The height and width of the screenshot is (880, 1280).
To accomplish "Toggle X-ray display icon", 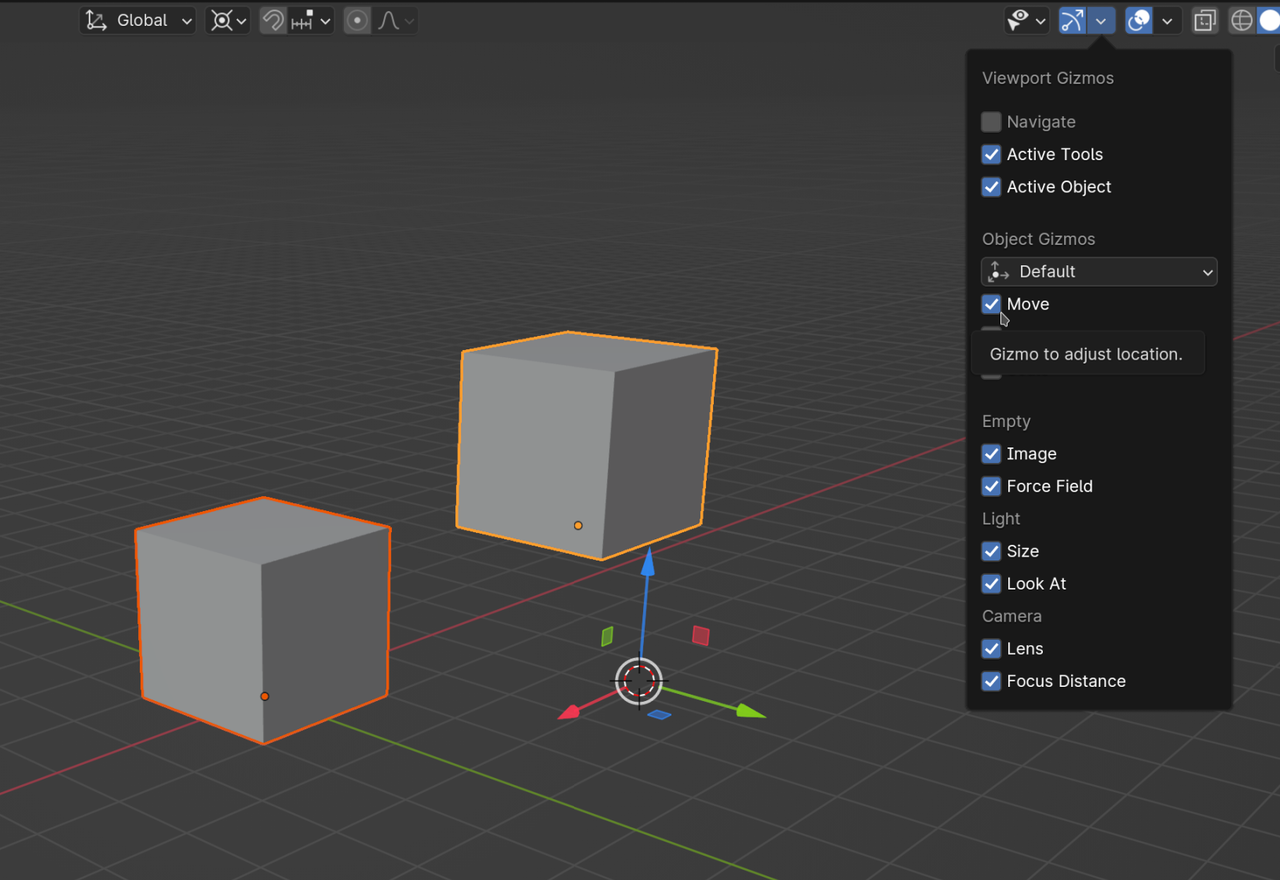I will click(1205, 21).
